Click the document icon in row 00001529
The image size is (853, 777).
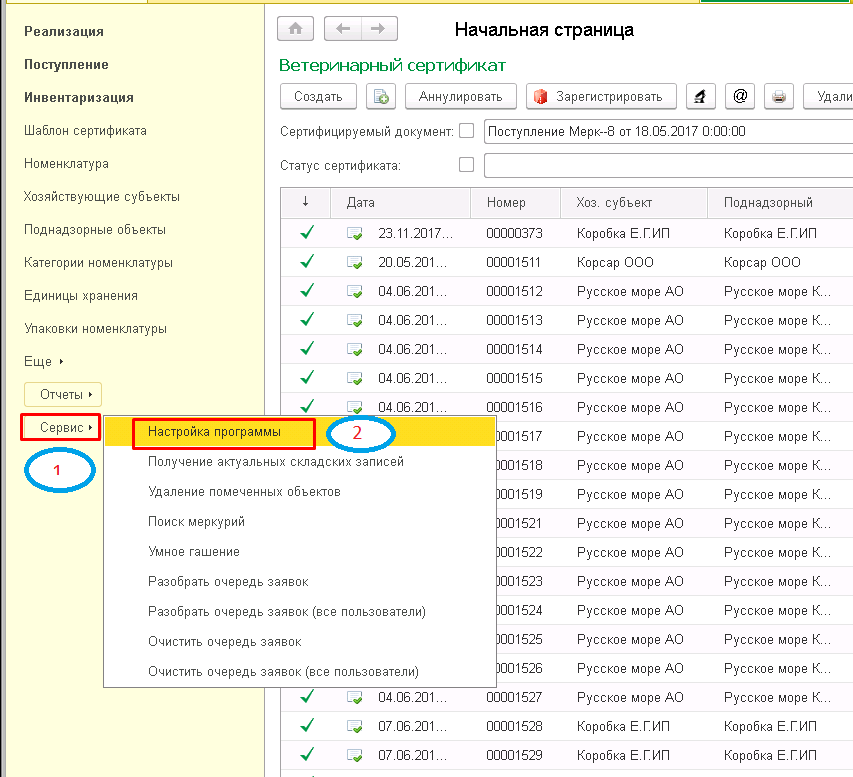[x=355, y=755]
